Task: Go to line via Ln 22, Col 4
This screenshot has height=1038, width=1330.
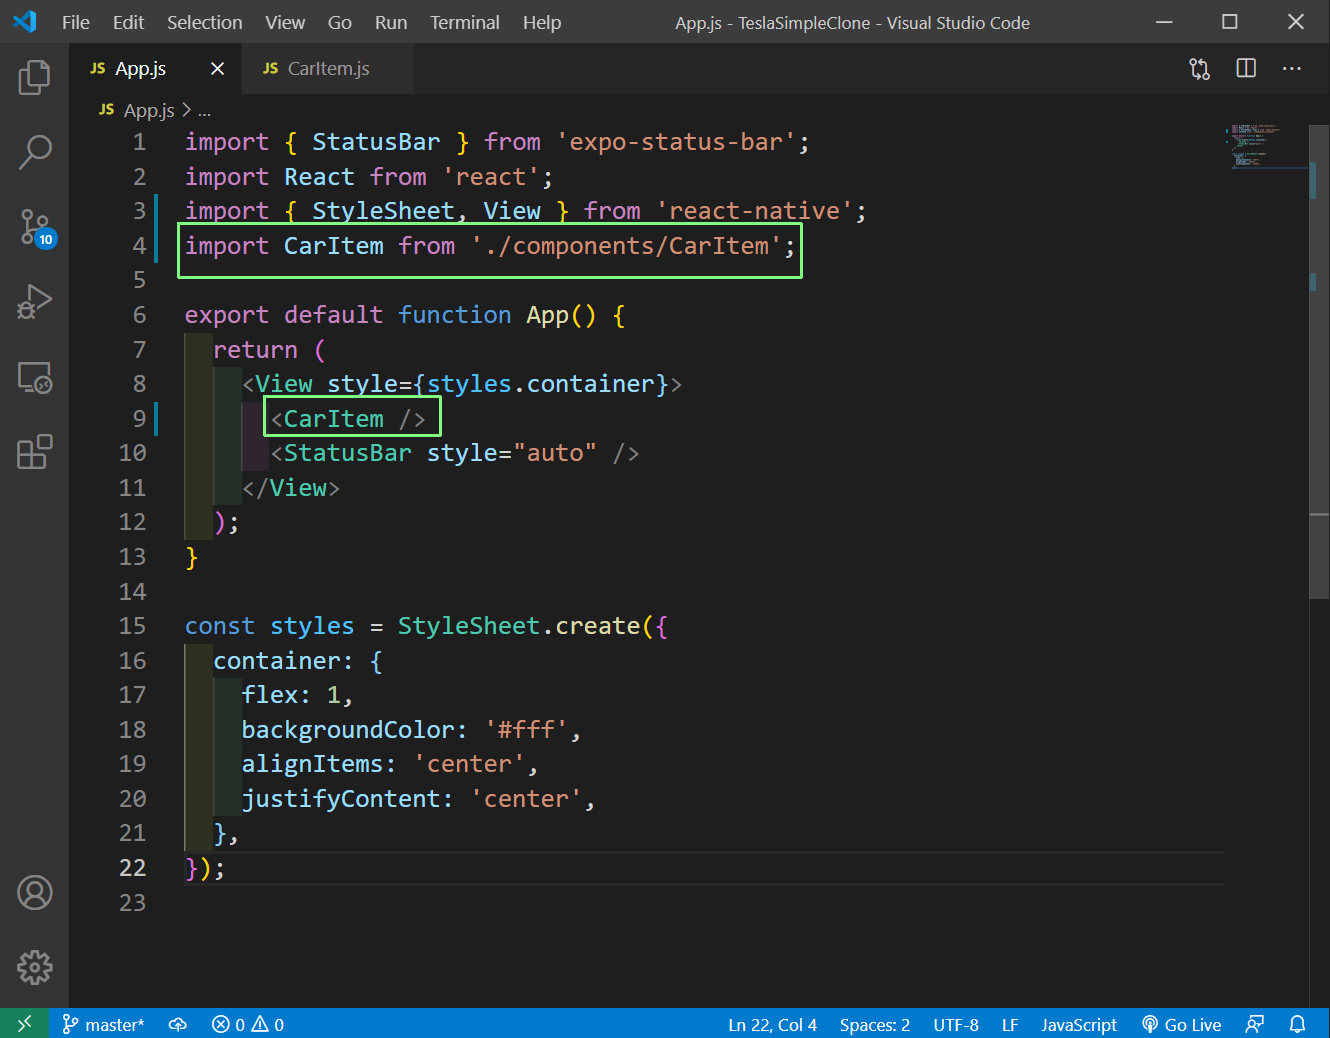Action: [x=772, y=1024]
